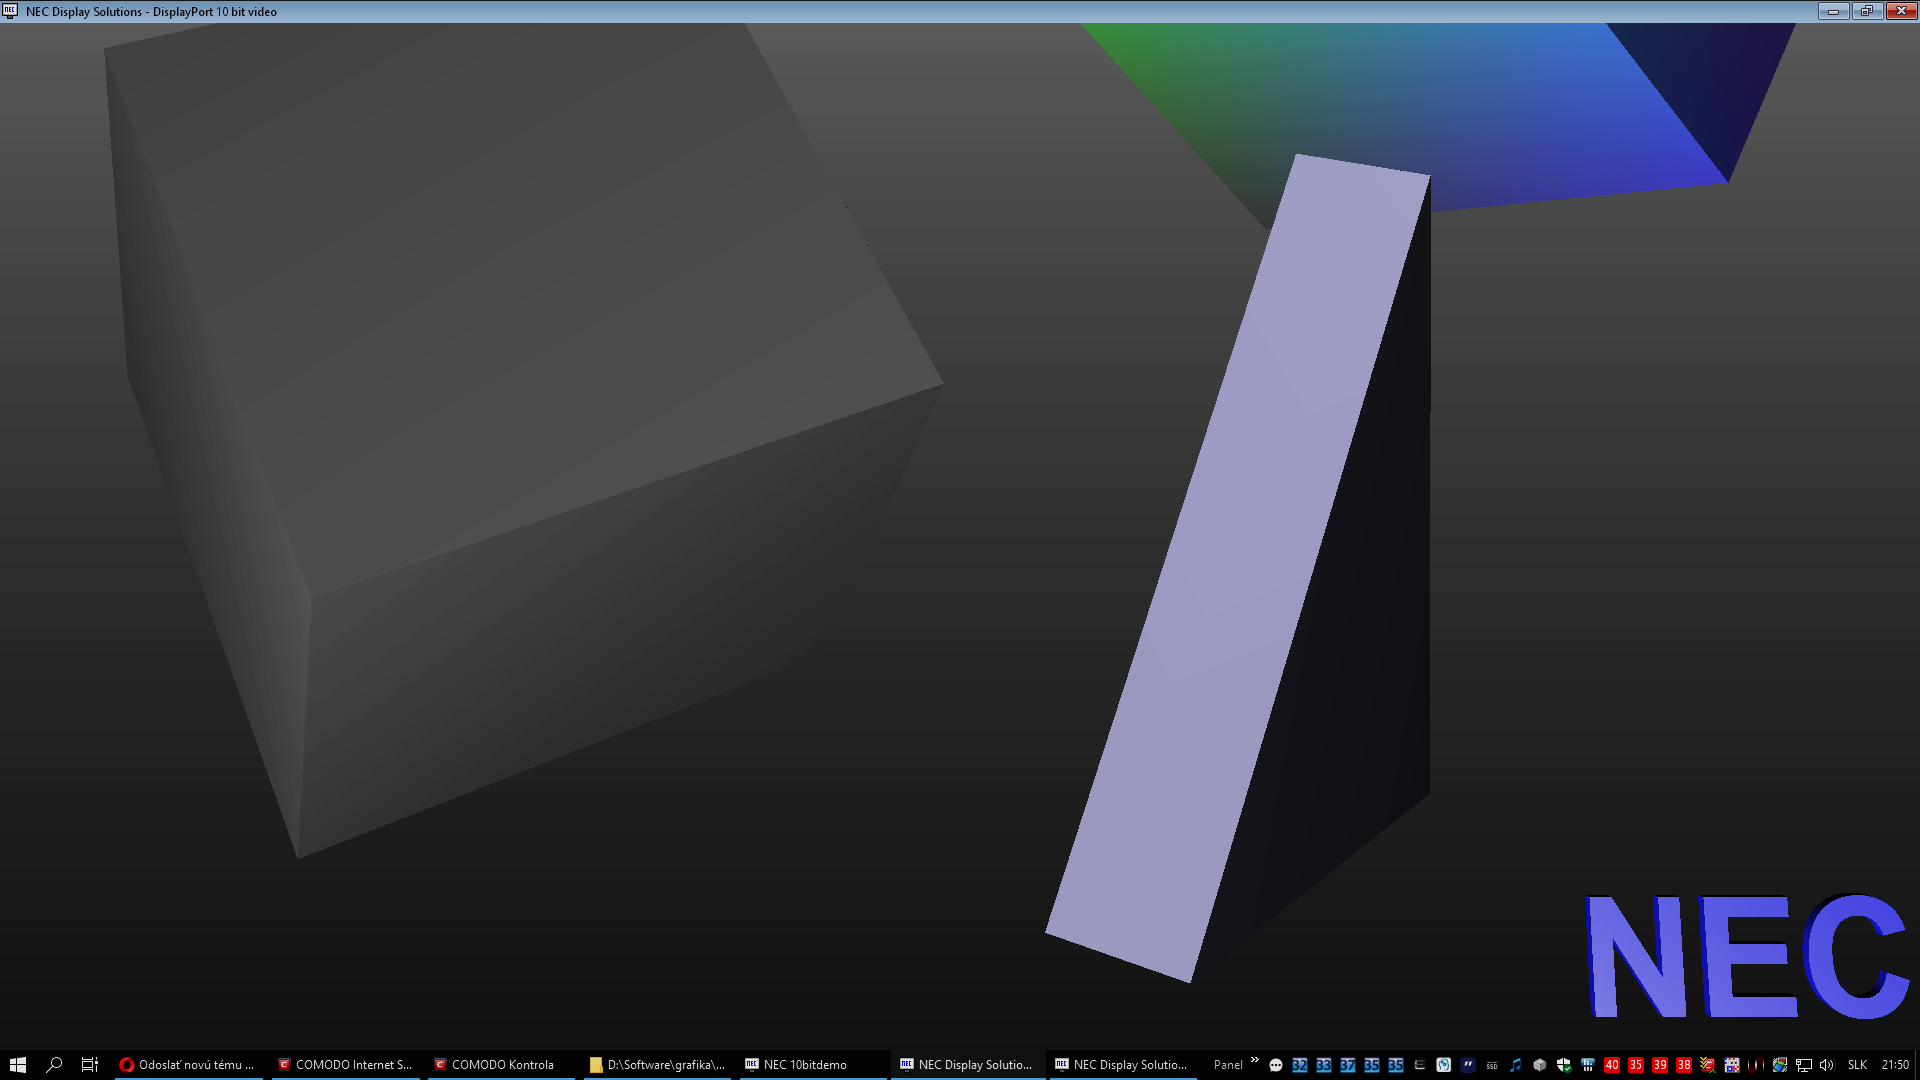This screenshot has height=1080, width=1920.
Task: Switch to COMODO Internet Security taskbar item
Action: (345, 1065)
